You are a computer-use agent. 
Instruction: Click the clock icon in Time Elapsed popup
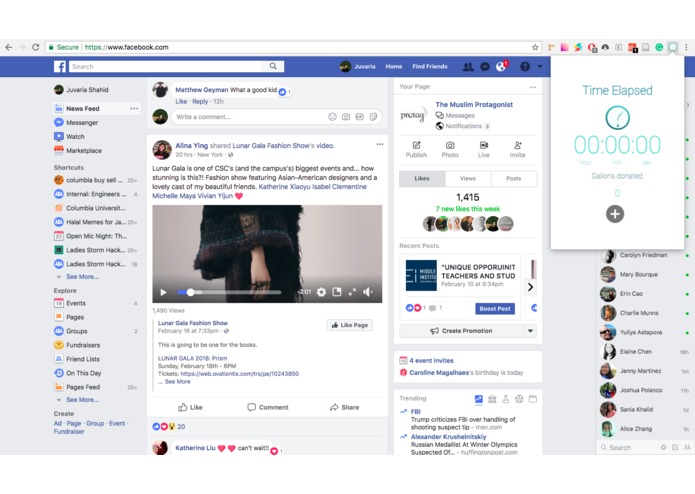[617, 117]
